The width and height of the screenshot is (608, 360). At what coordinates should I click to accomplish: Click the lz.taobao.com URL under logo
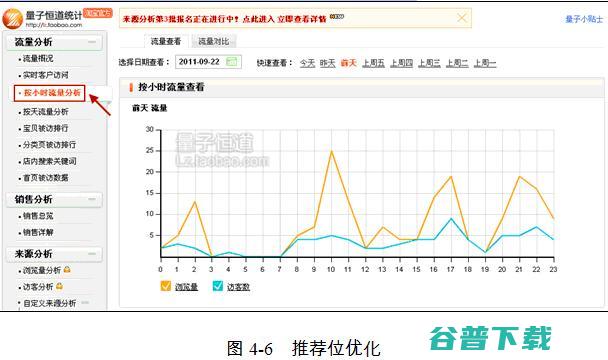tap(54, 25)
